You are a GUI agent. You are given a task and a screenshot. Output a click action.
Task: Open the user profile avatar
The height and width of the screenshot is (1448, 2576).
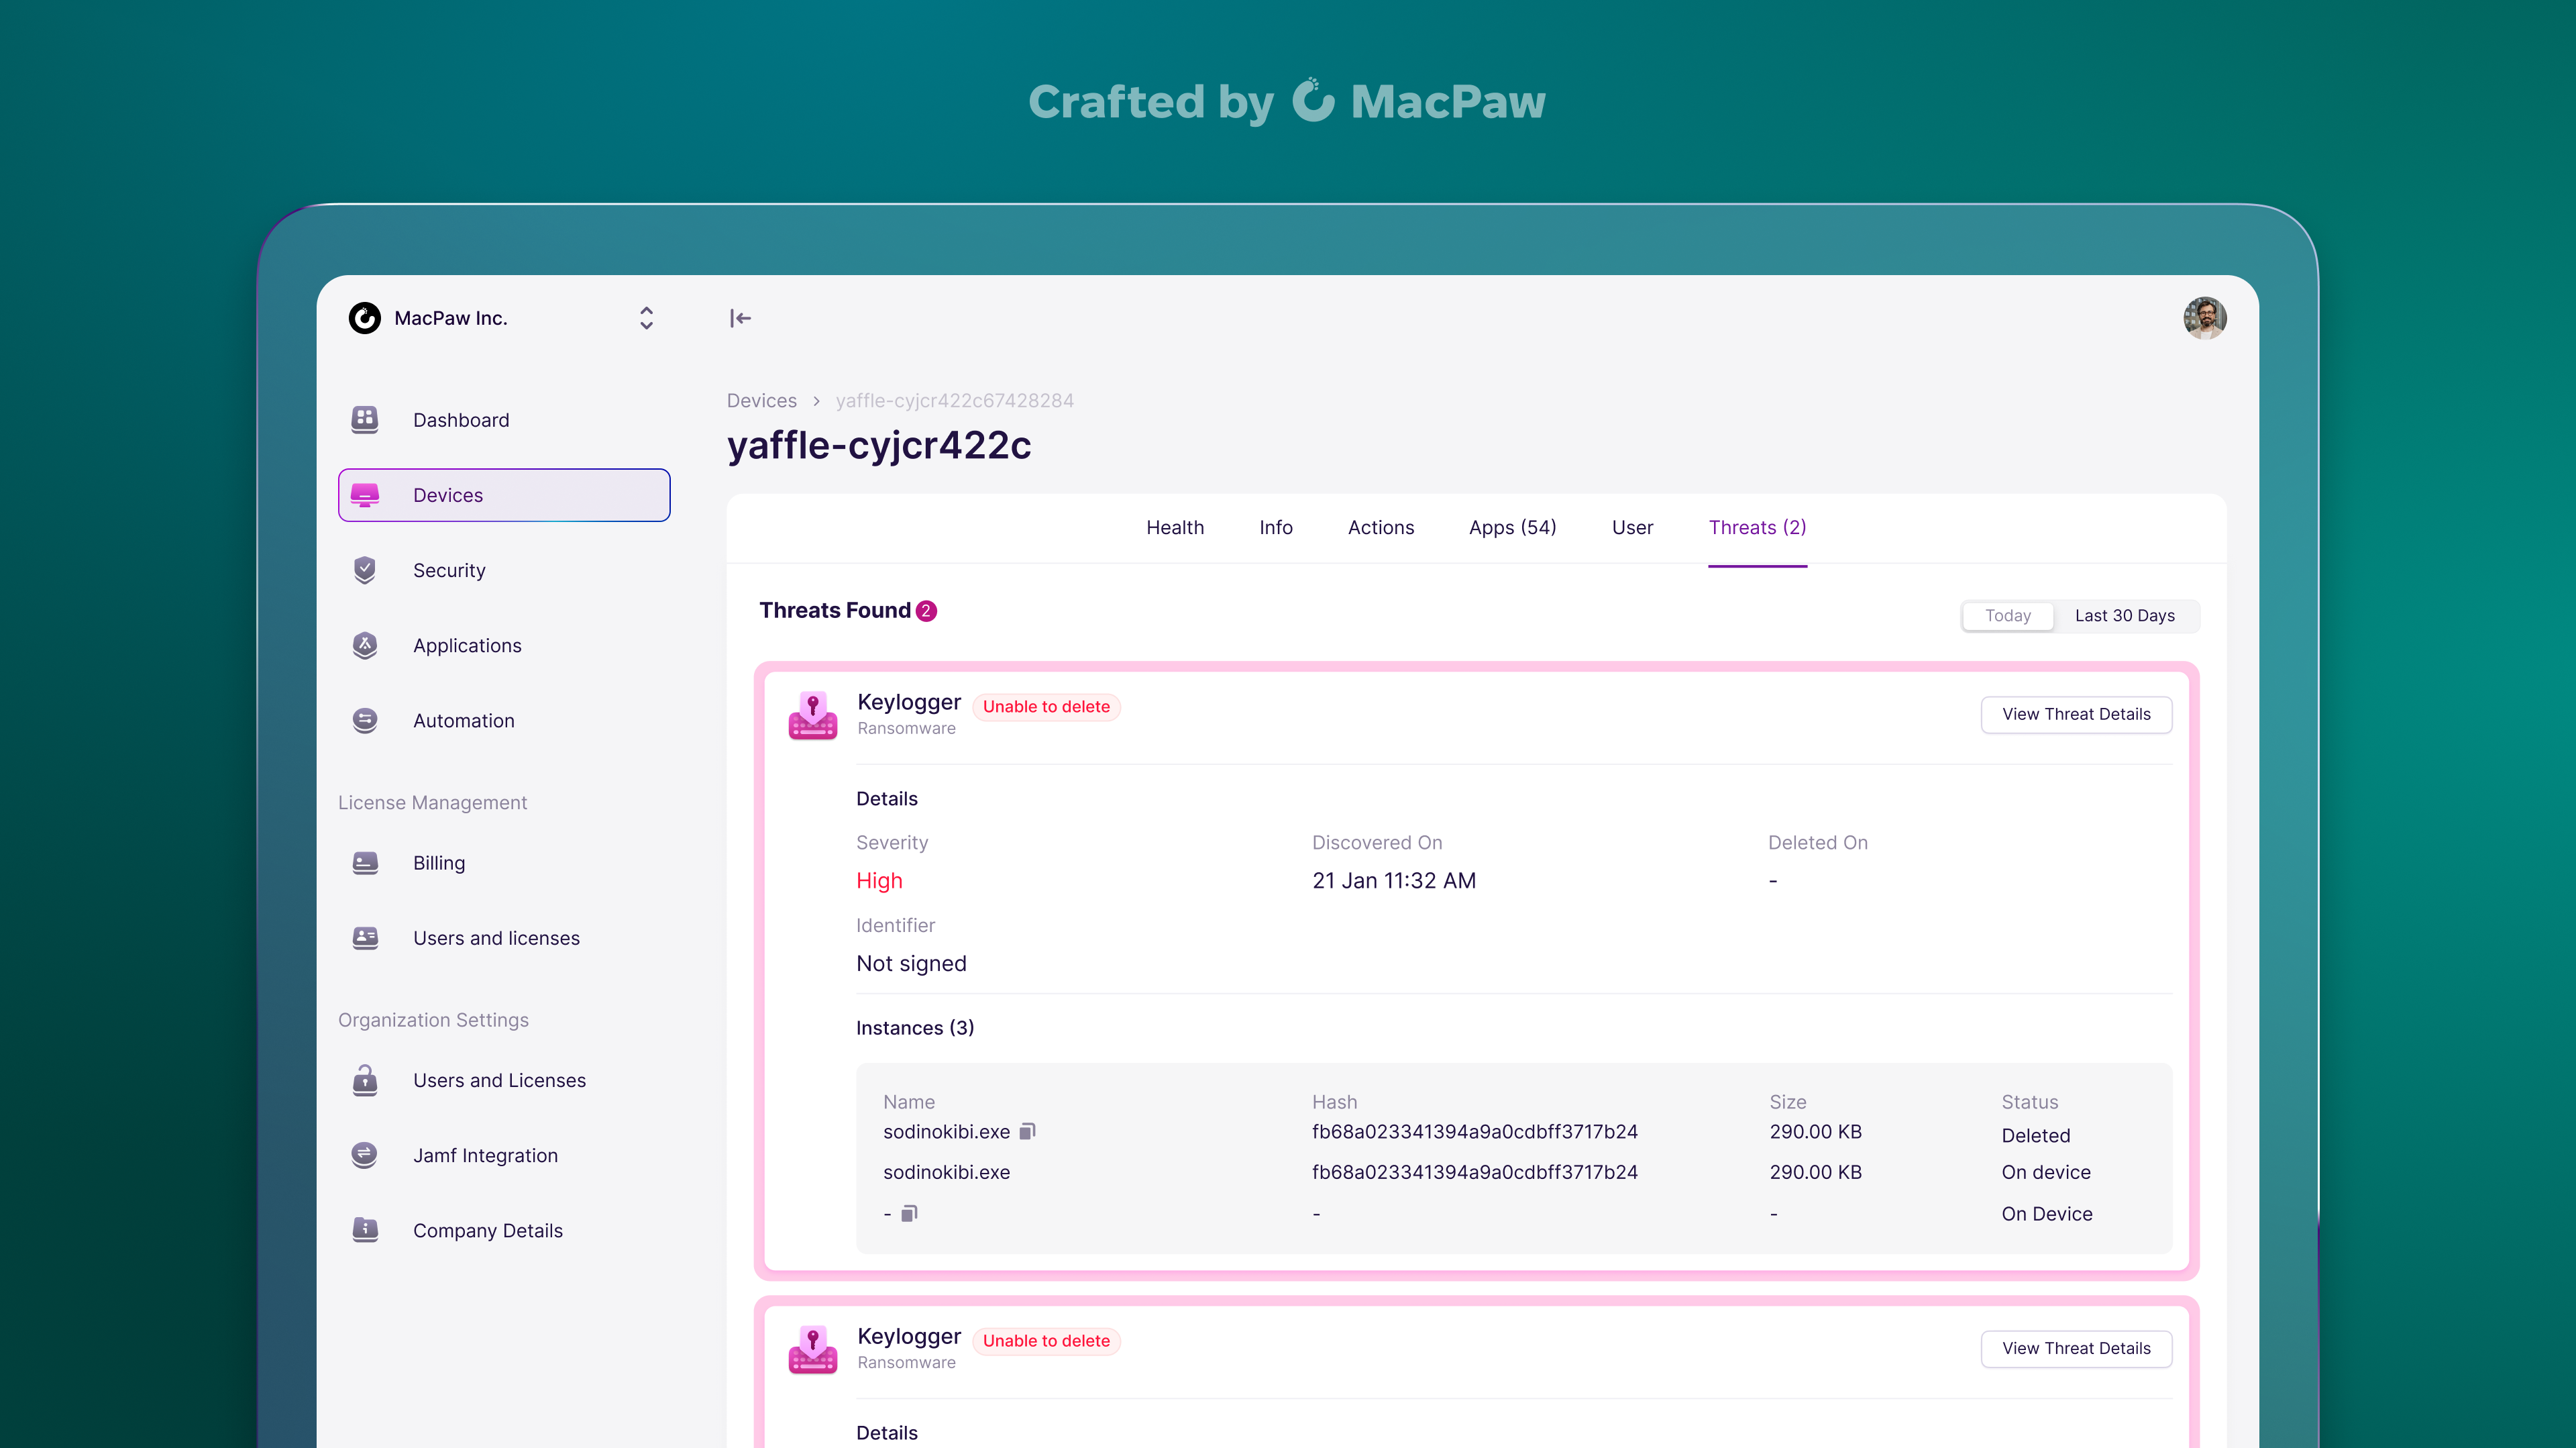(x=2204, y=318)
